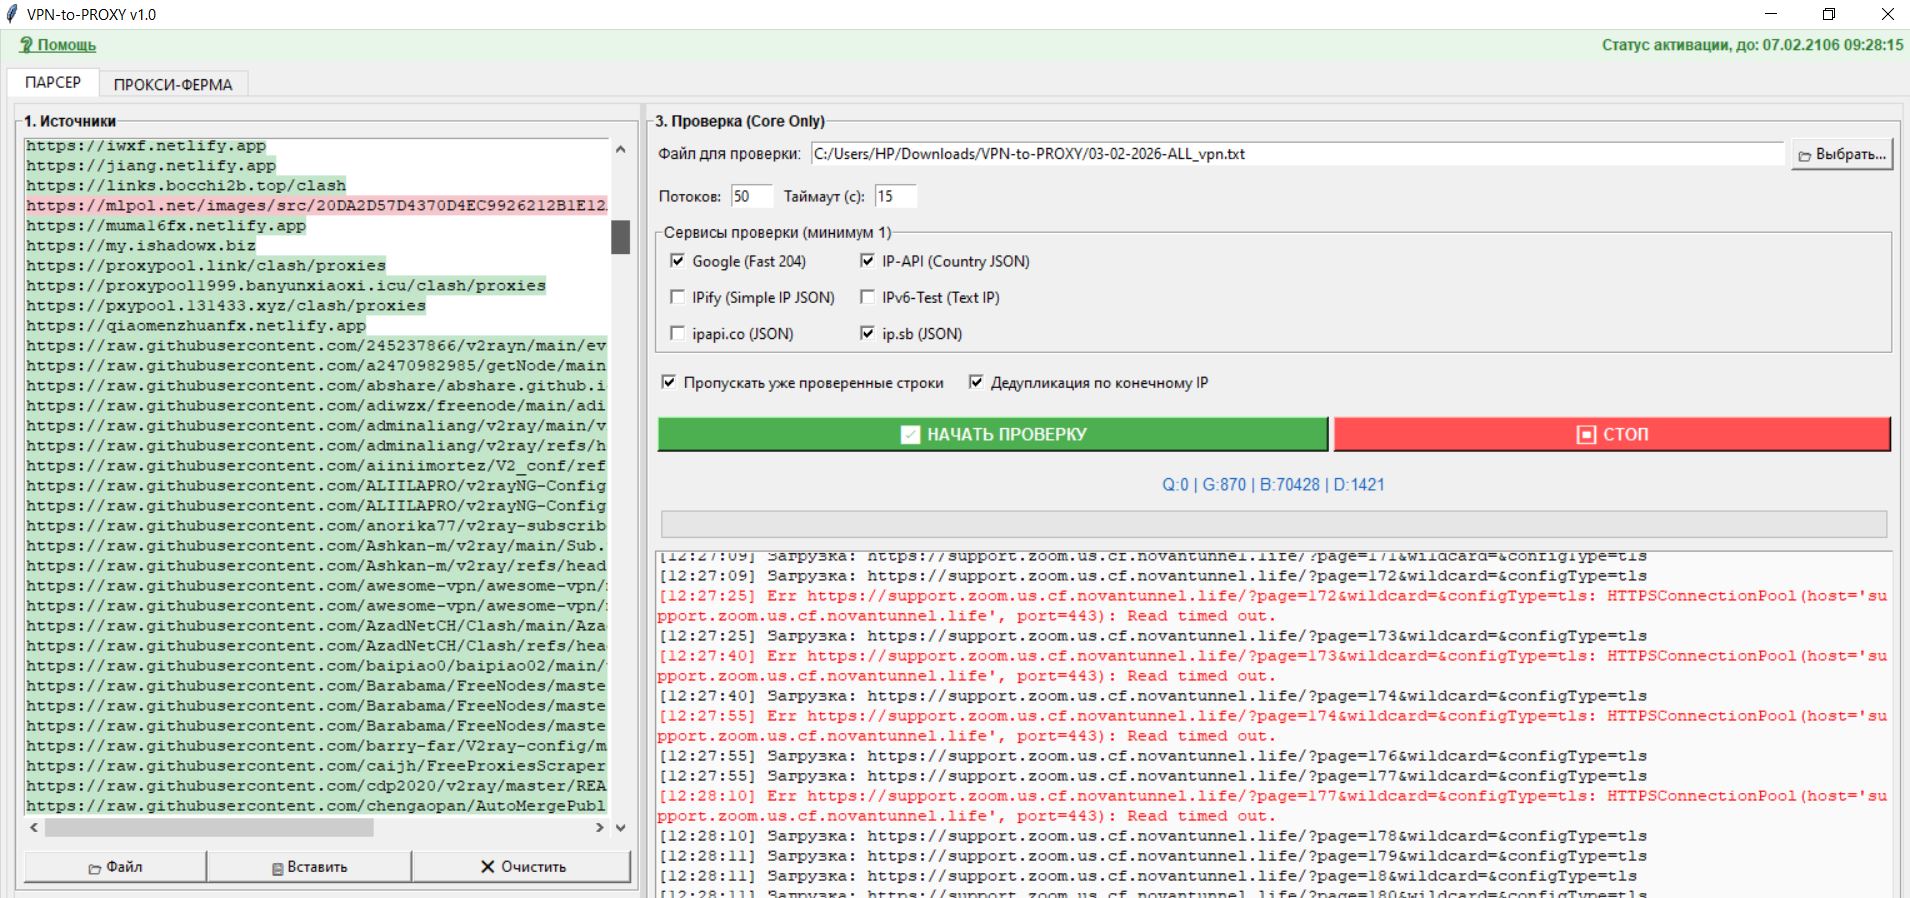Click the sources list scroll-down arrow

tap(621, 827)
